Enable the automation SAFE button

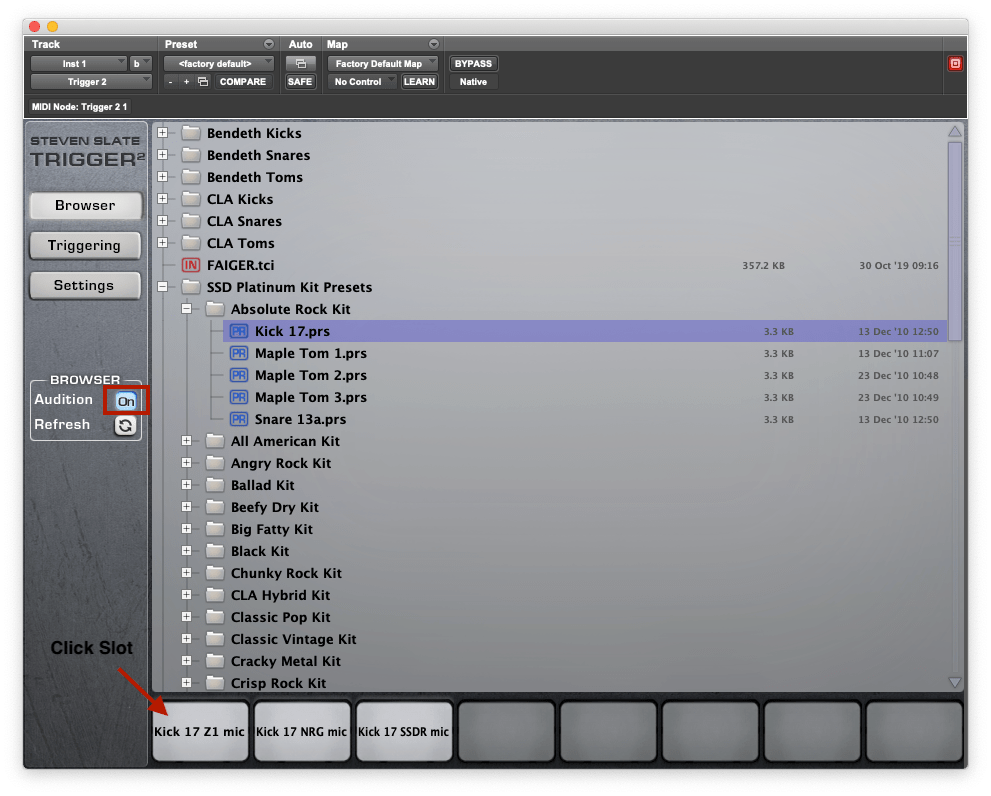coord(300,82)
